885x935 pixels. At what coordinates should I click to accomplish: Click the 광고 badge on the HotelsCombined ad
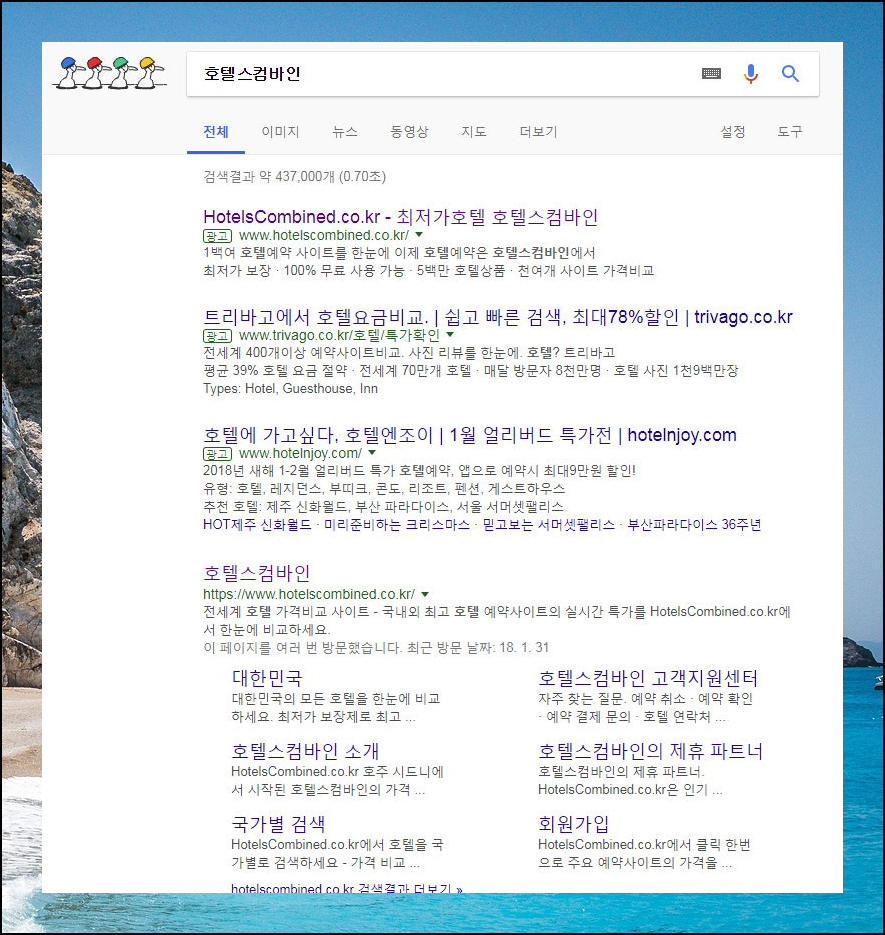[217, 236]
